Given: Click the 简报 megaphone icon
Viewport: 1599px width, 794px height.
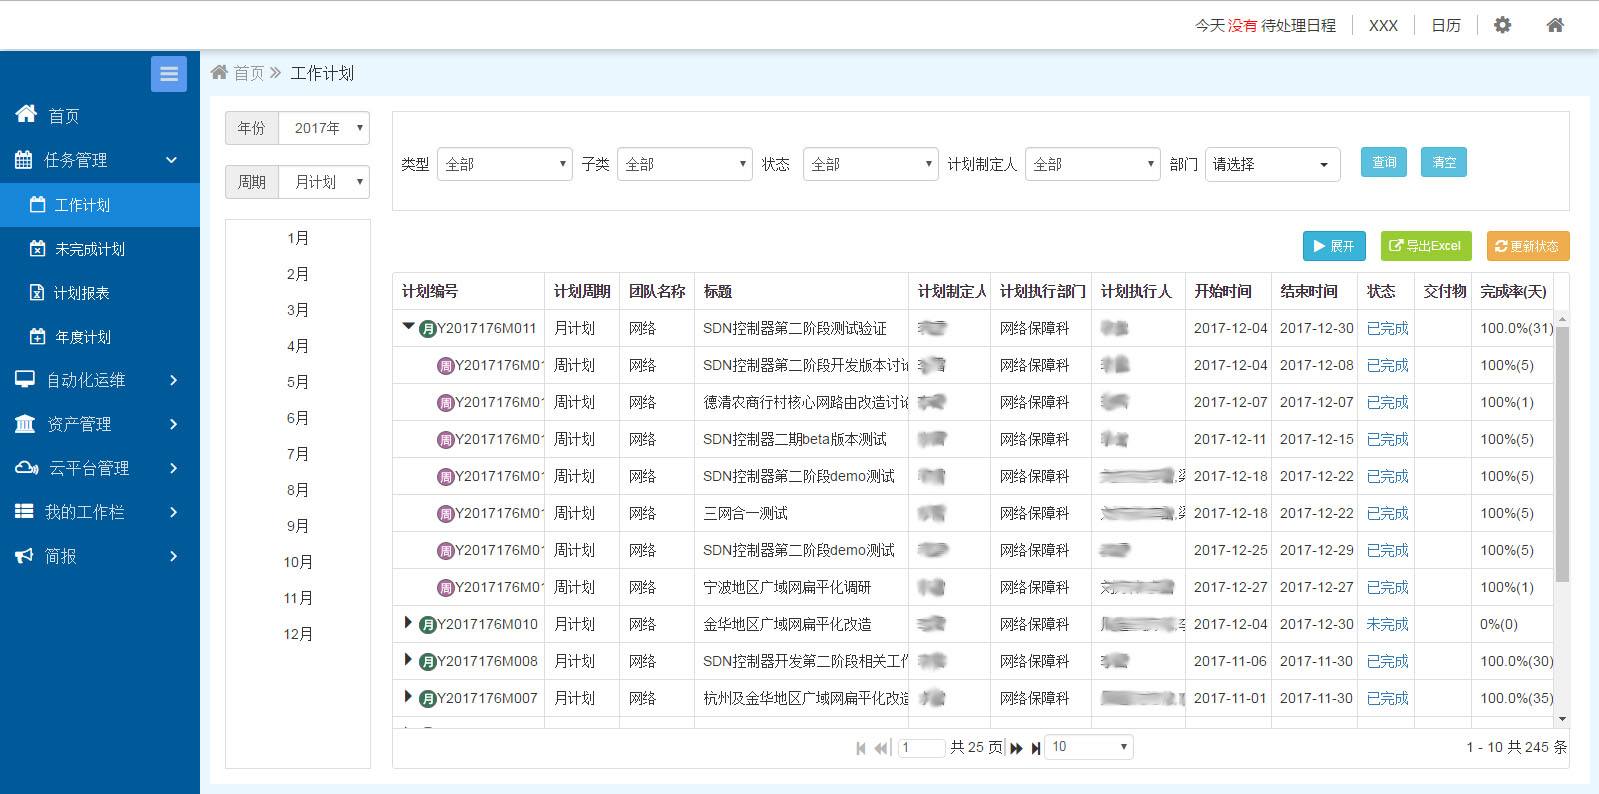Looking at the screenshot, I should pyautogui.click(x=24, y=555).
